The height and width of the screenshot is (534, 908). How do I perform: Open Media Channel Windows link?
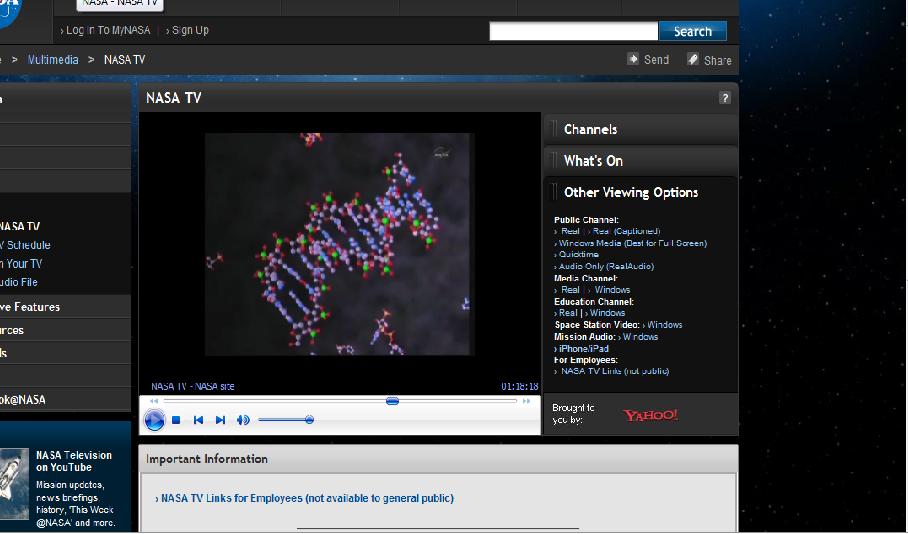coord(612,290)
